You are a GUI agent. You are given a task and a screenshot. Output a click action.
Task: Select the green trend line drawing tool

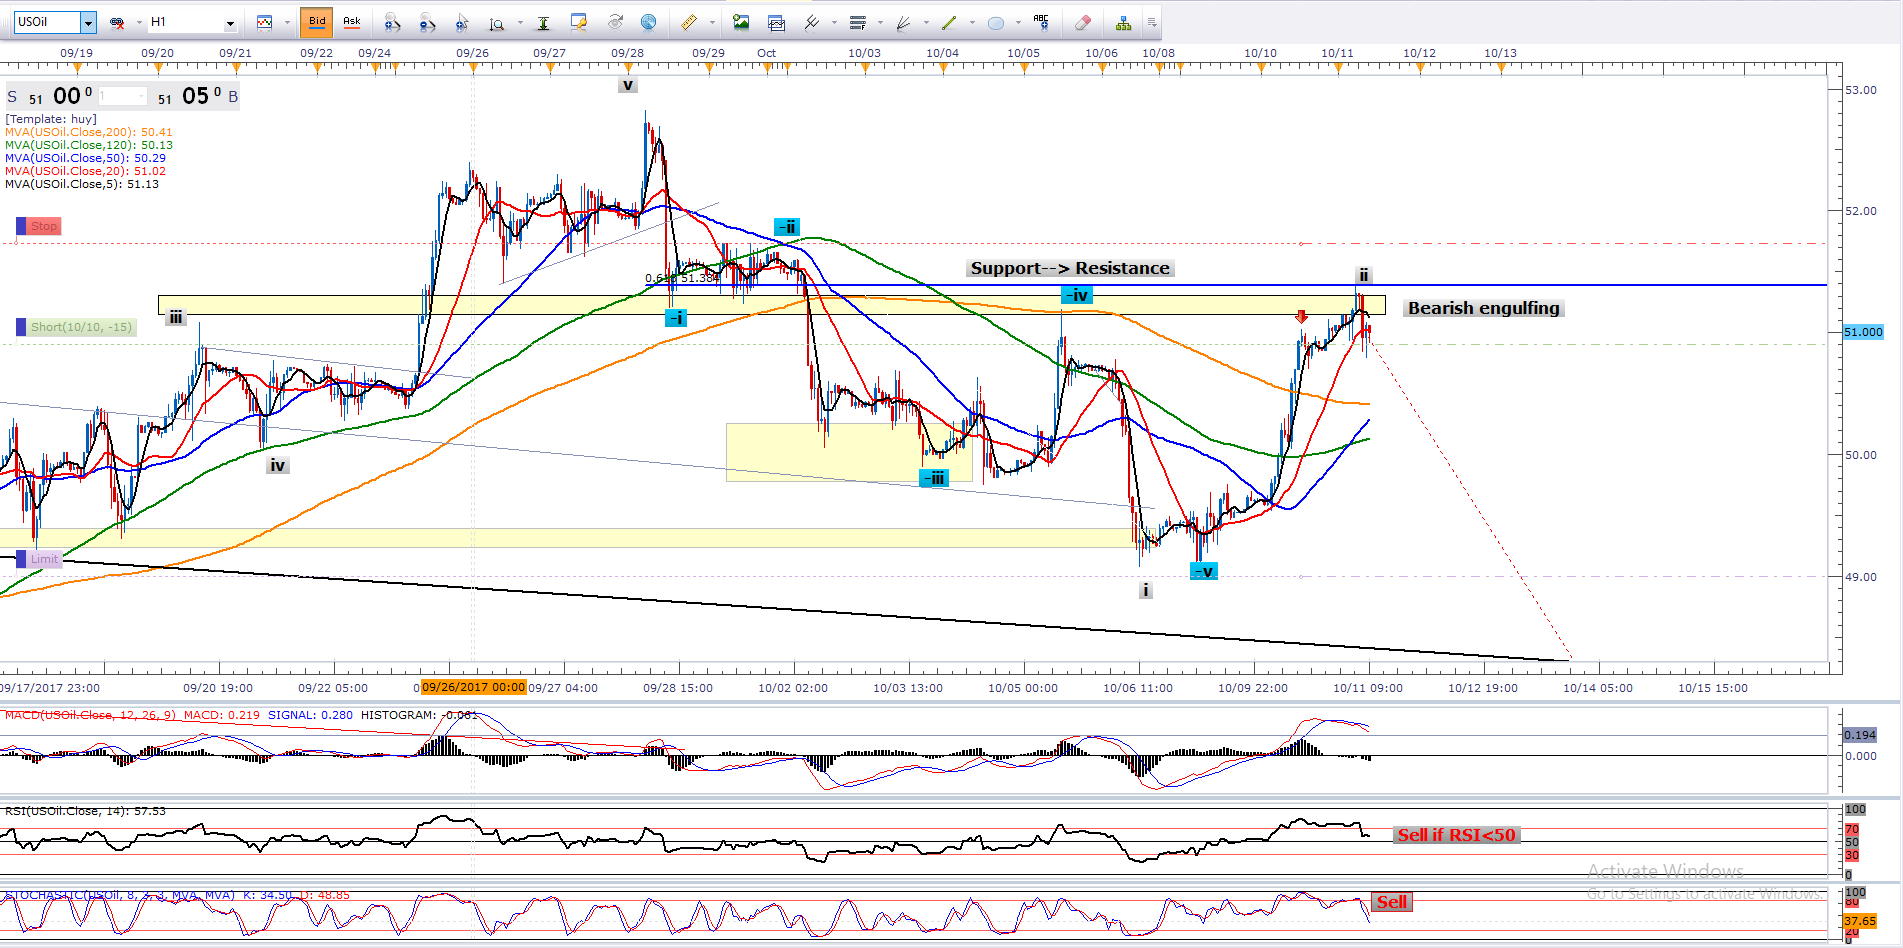tap(949, 22)
